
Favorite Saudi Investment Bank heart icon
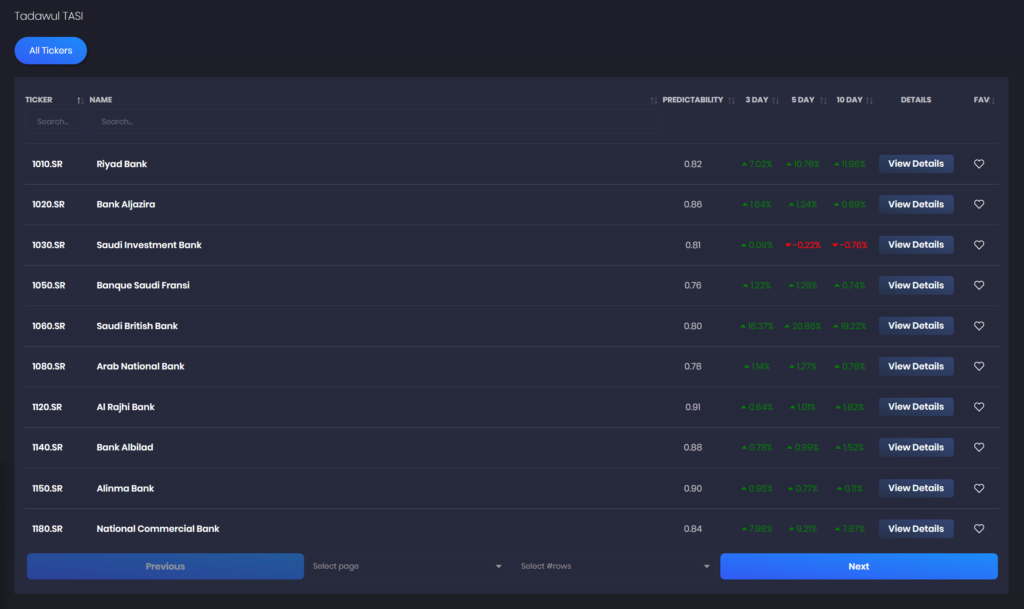978,245
